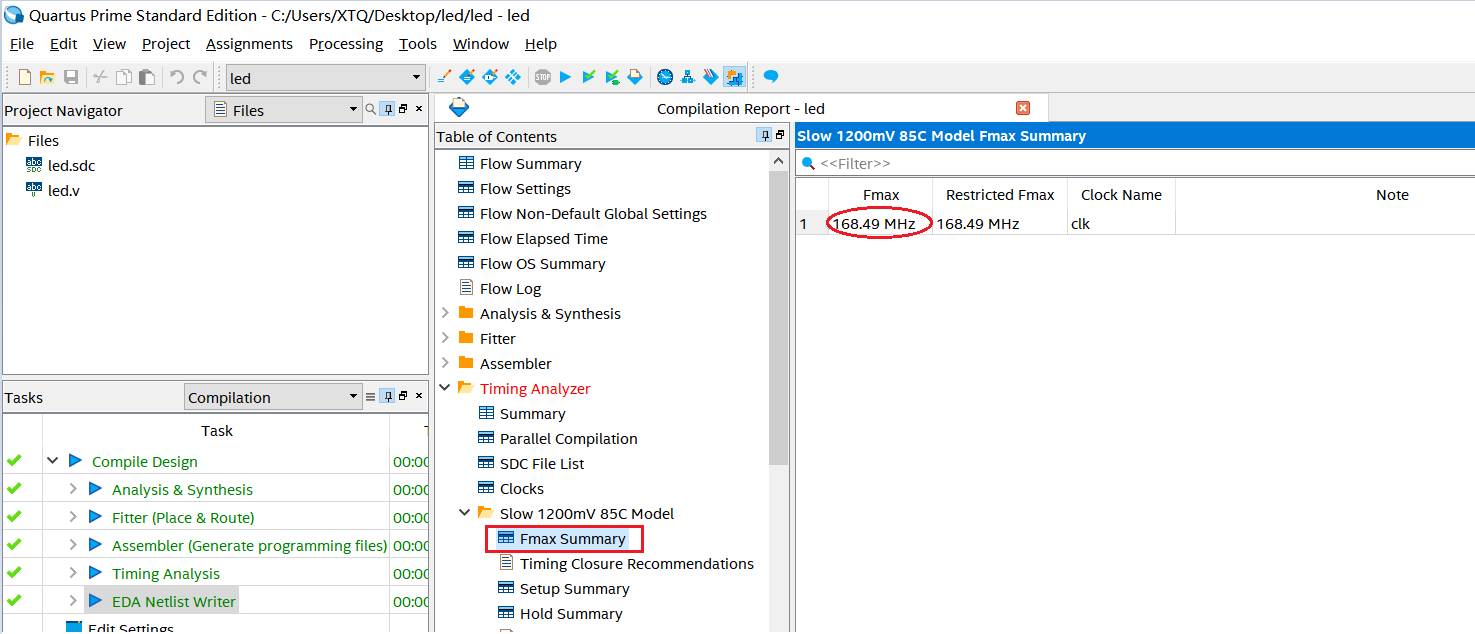The image size is (1475, 634).
Task: Click the play icon with green checkmark in toolbar
Action: pyautogui.click(x=588, y=77)
